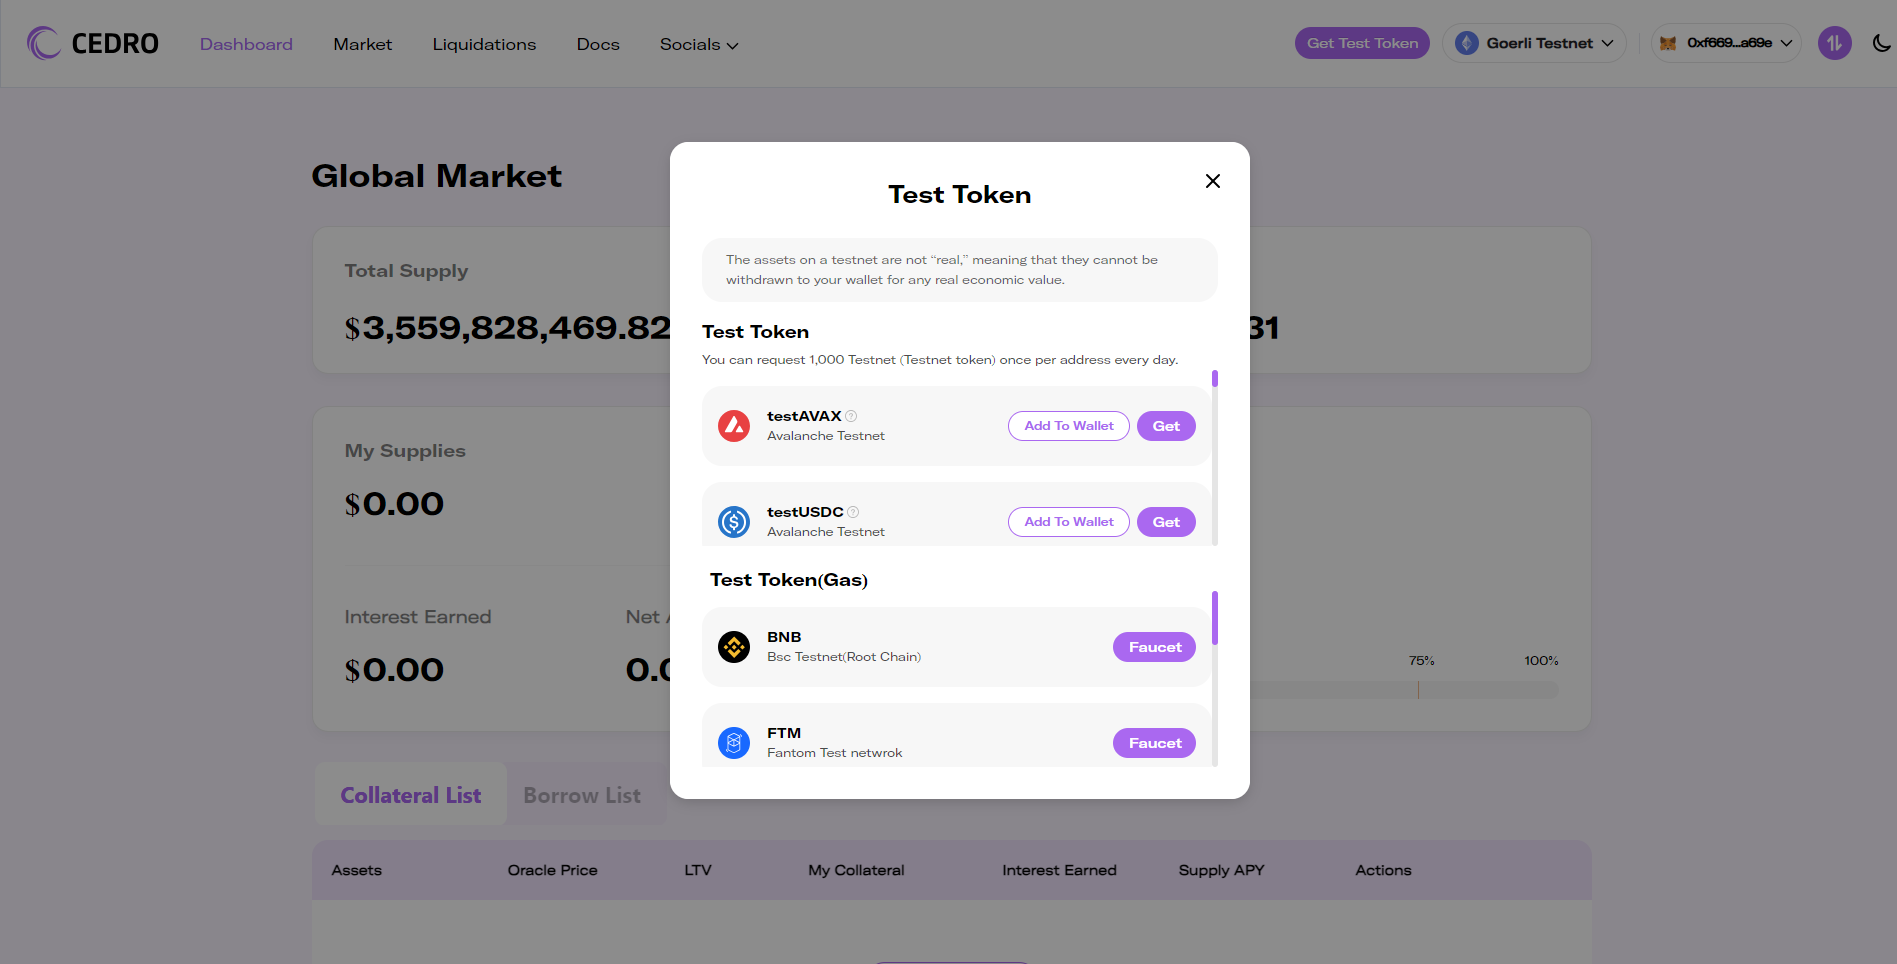Close the Test Token dialog
Screen dimensions: 1897x964
(x=1213, y=181)
